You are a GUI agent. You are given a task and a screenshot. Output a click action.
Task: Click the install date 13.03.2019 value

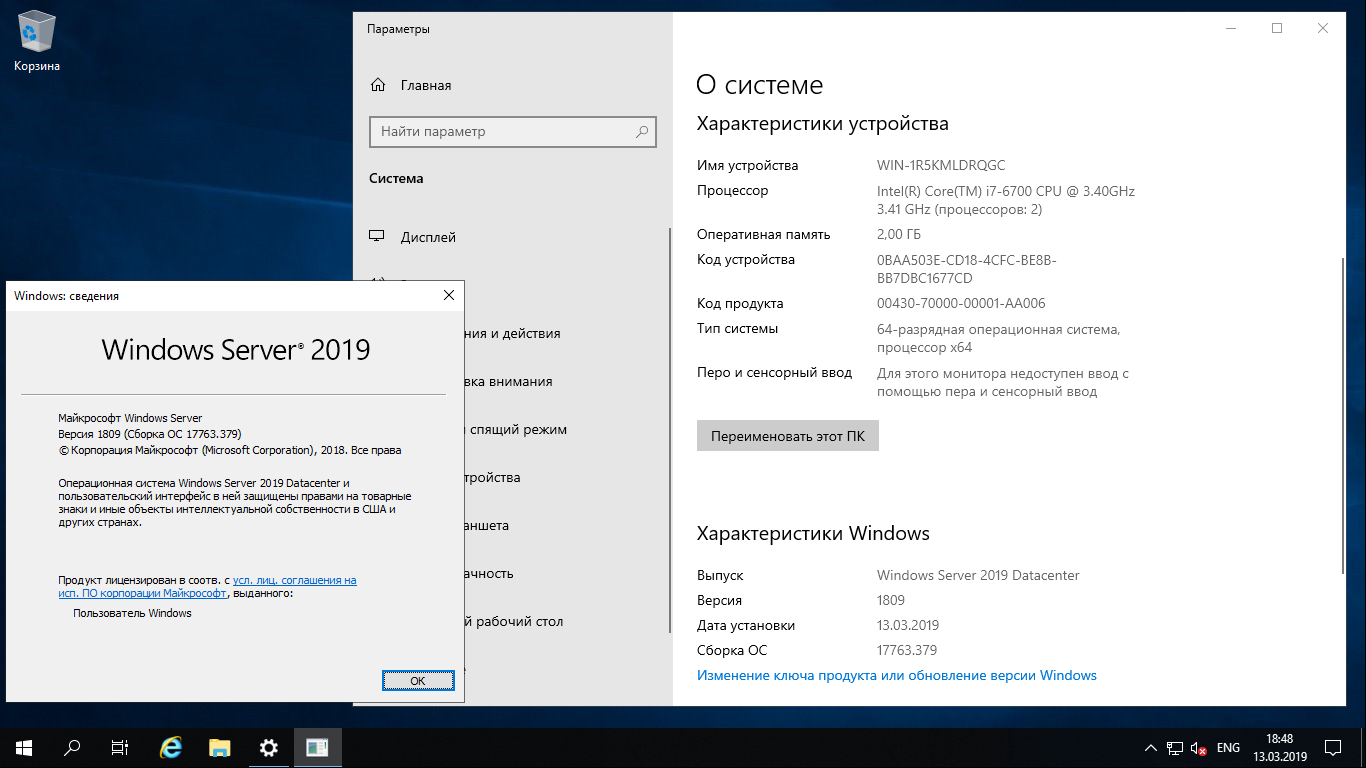click(x=908, y=625)
